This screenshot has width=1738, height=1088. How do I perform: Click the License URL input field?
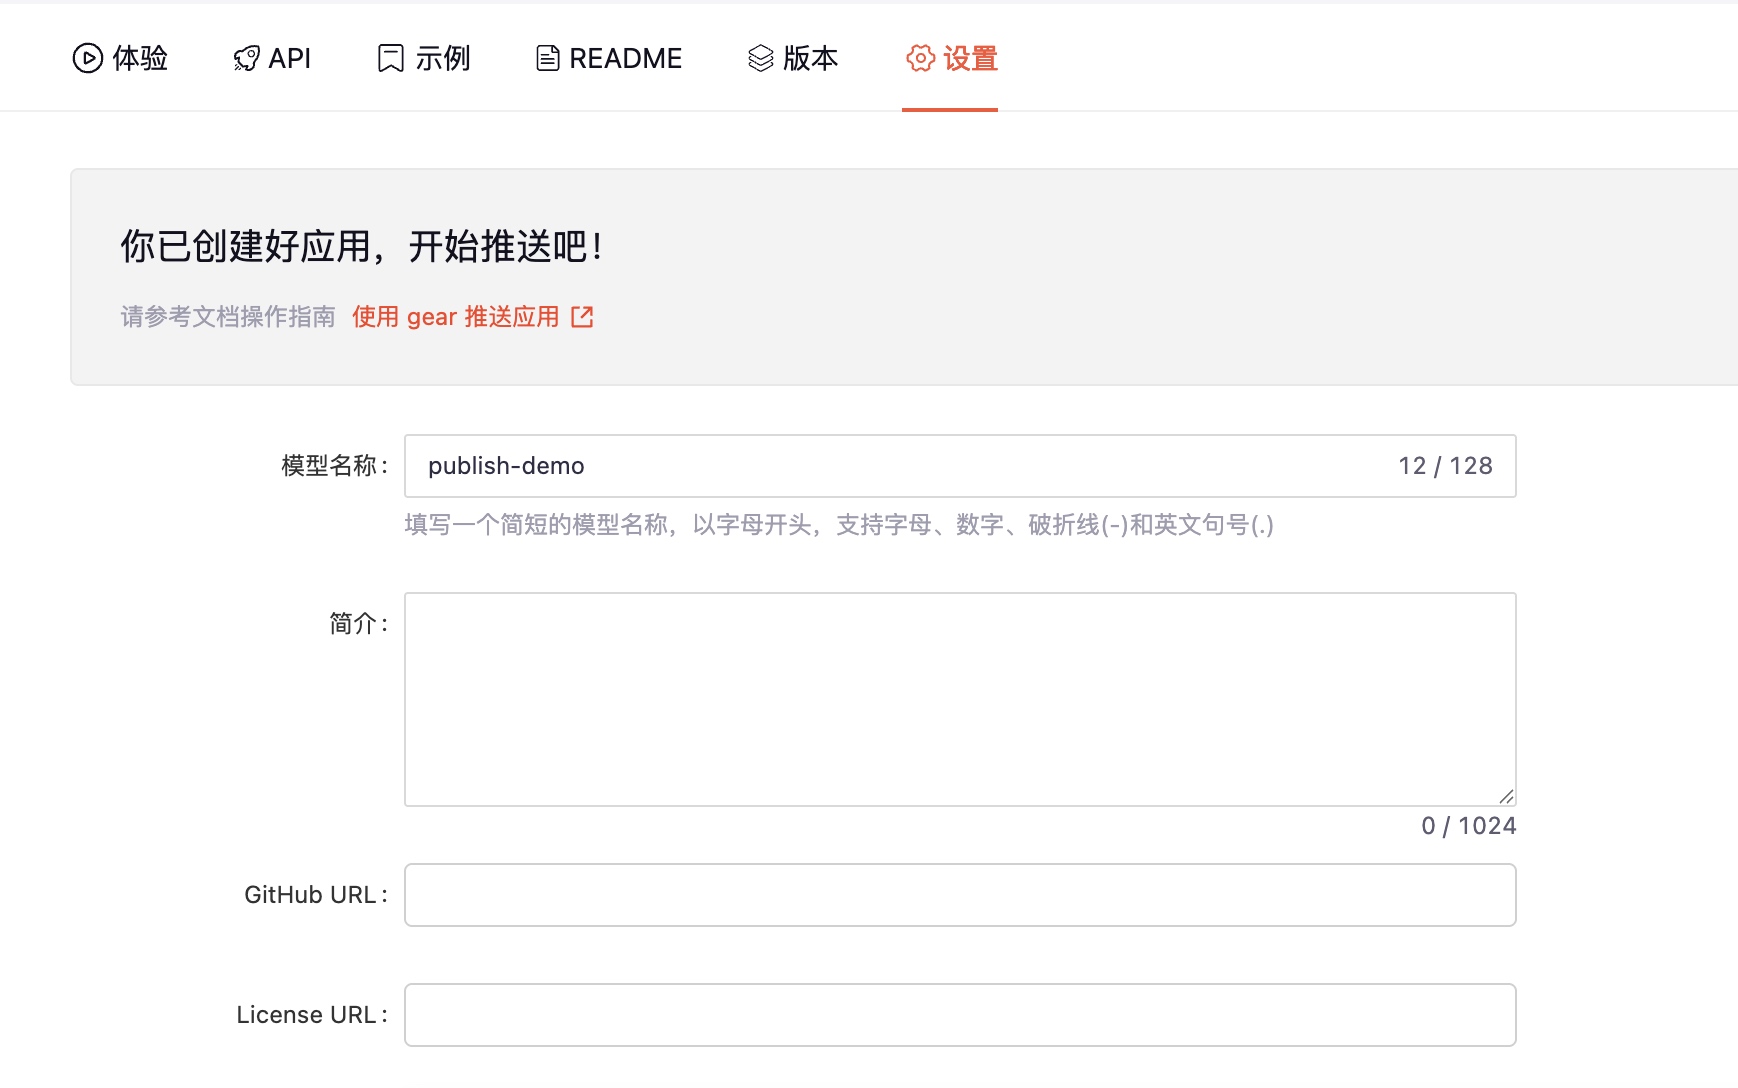960,1015
